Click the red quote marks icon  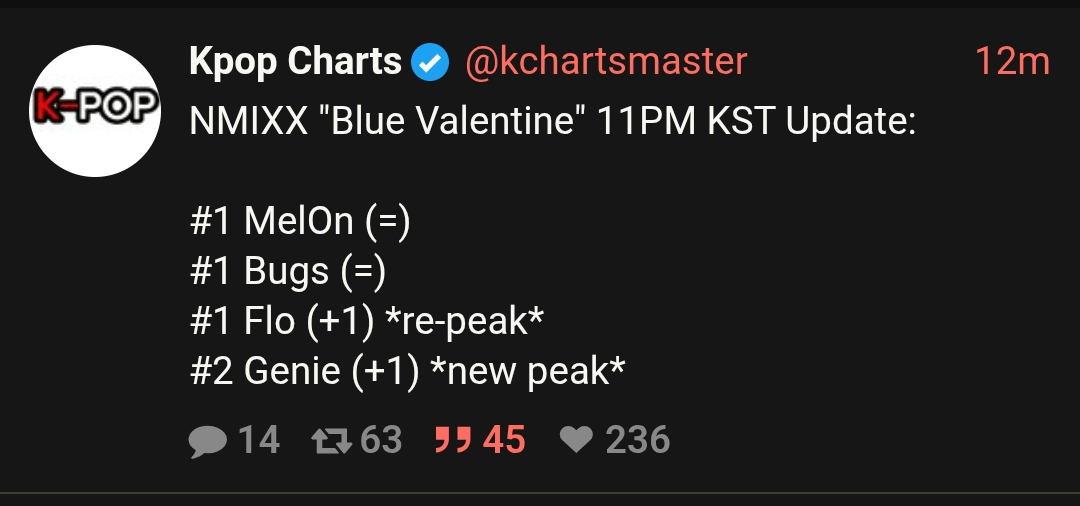tap(451, 440)
